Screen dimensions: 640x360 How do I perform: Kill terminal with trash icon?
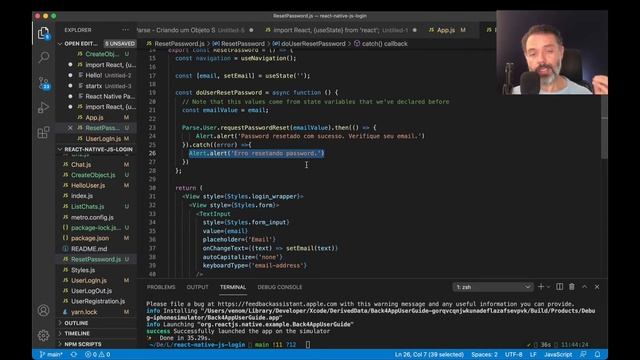572,287
